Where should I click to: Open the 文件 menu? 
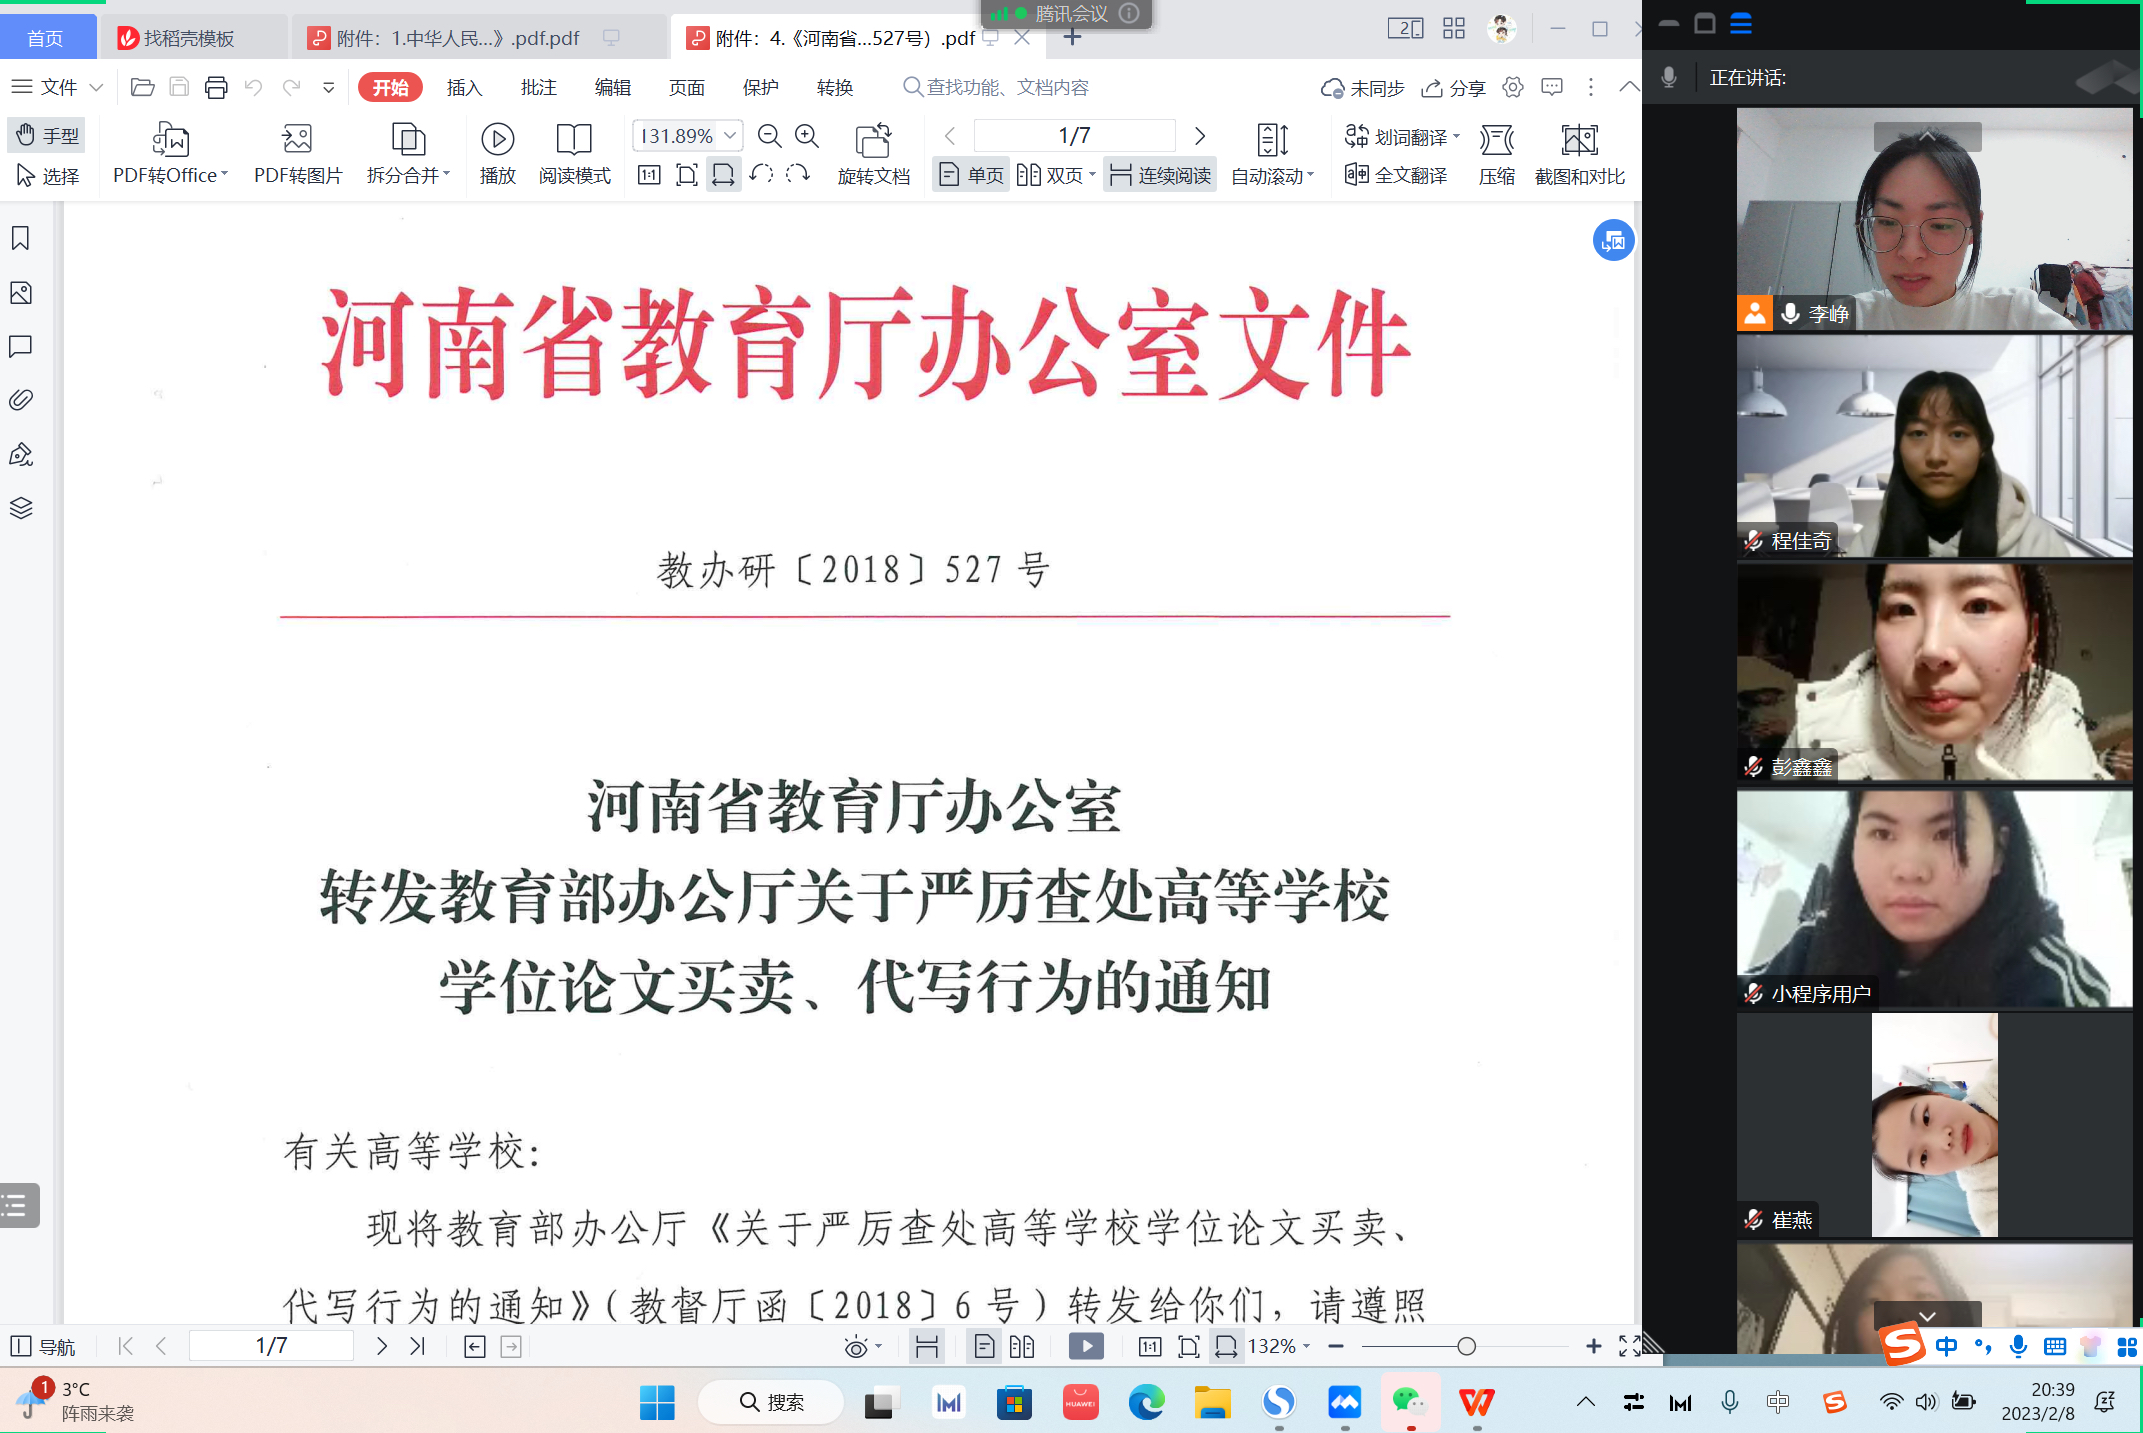click(56, 88)
